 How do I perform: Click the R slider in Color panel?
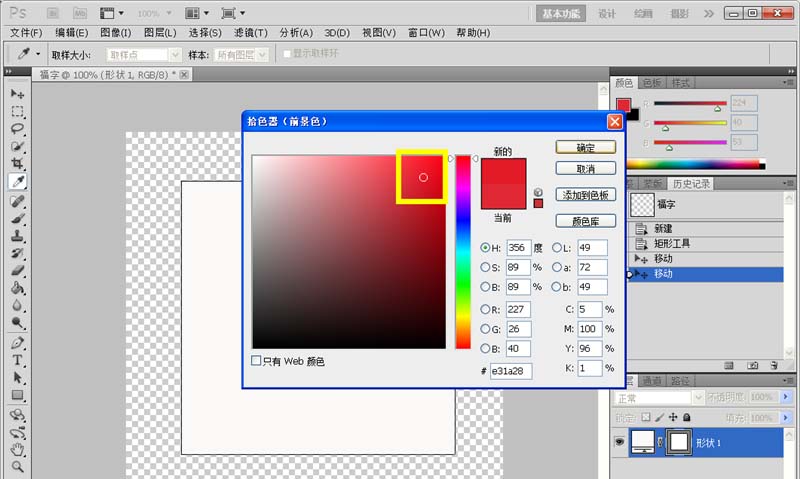pos(690,104)
